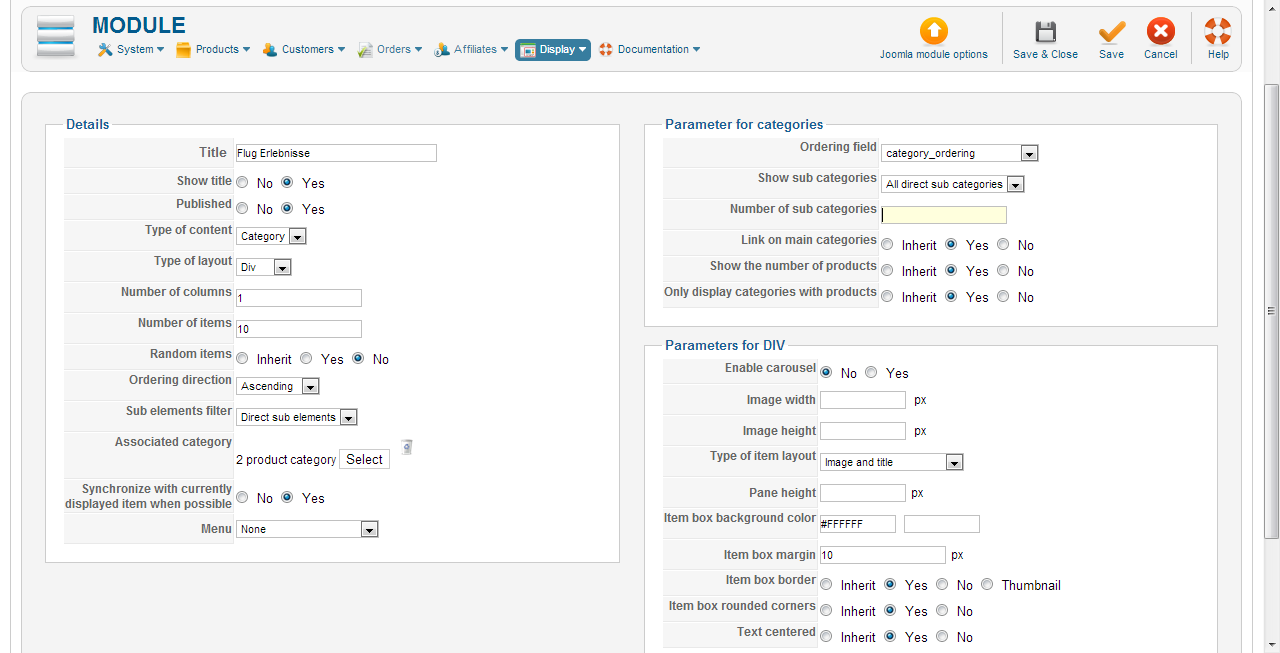Open Help via the lifebuoy icon
Viewport: 1280px width, 653px height.
click(x=1217, y=32)
